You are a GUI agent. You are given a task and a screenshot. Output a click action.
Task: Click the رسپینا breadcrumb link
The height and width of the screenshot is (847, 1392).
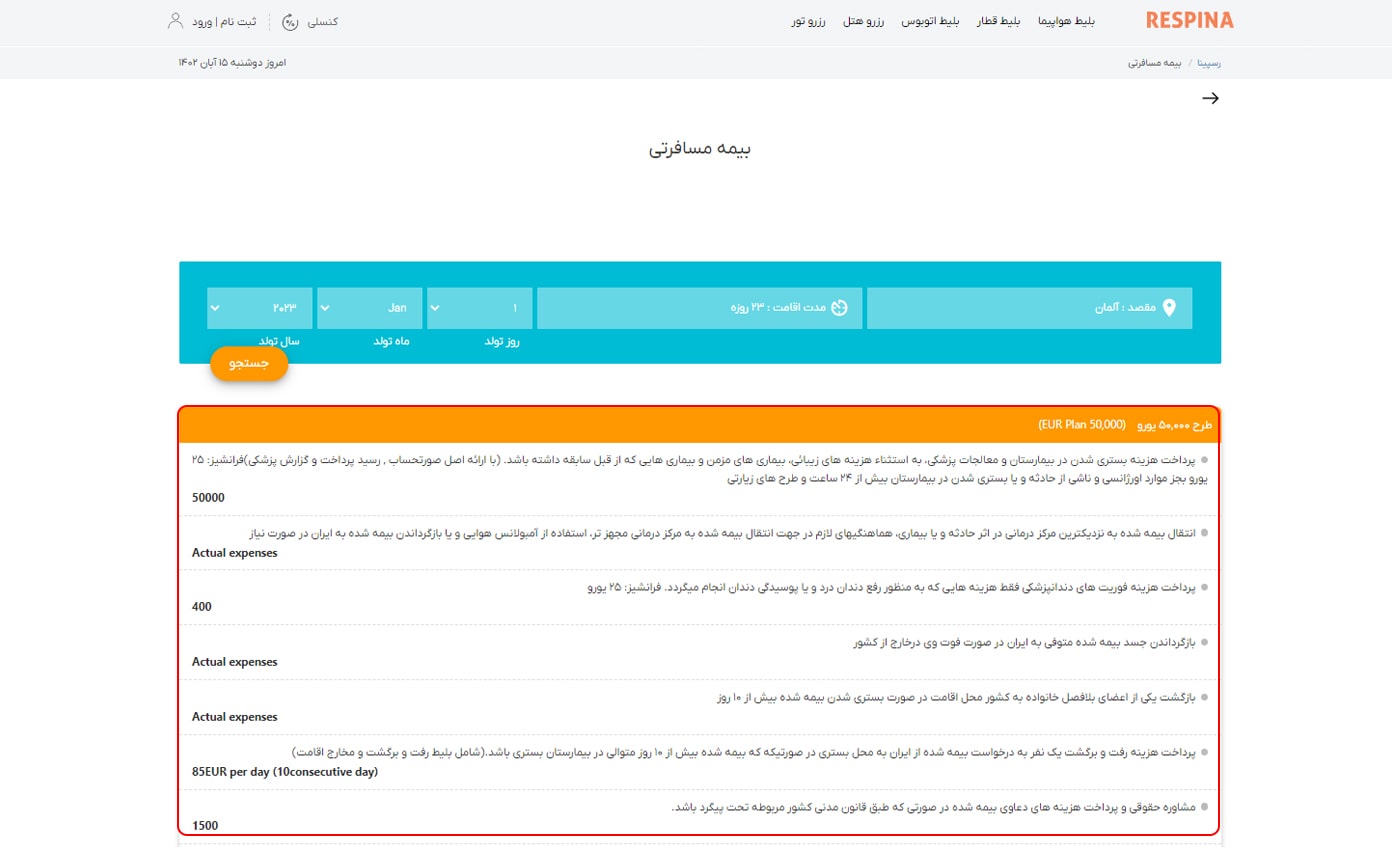point(1209,61)
